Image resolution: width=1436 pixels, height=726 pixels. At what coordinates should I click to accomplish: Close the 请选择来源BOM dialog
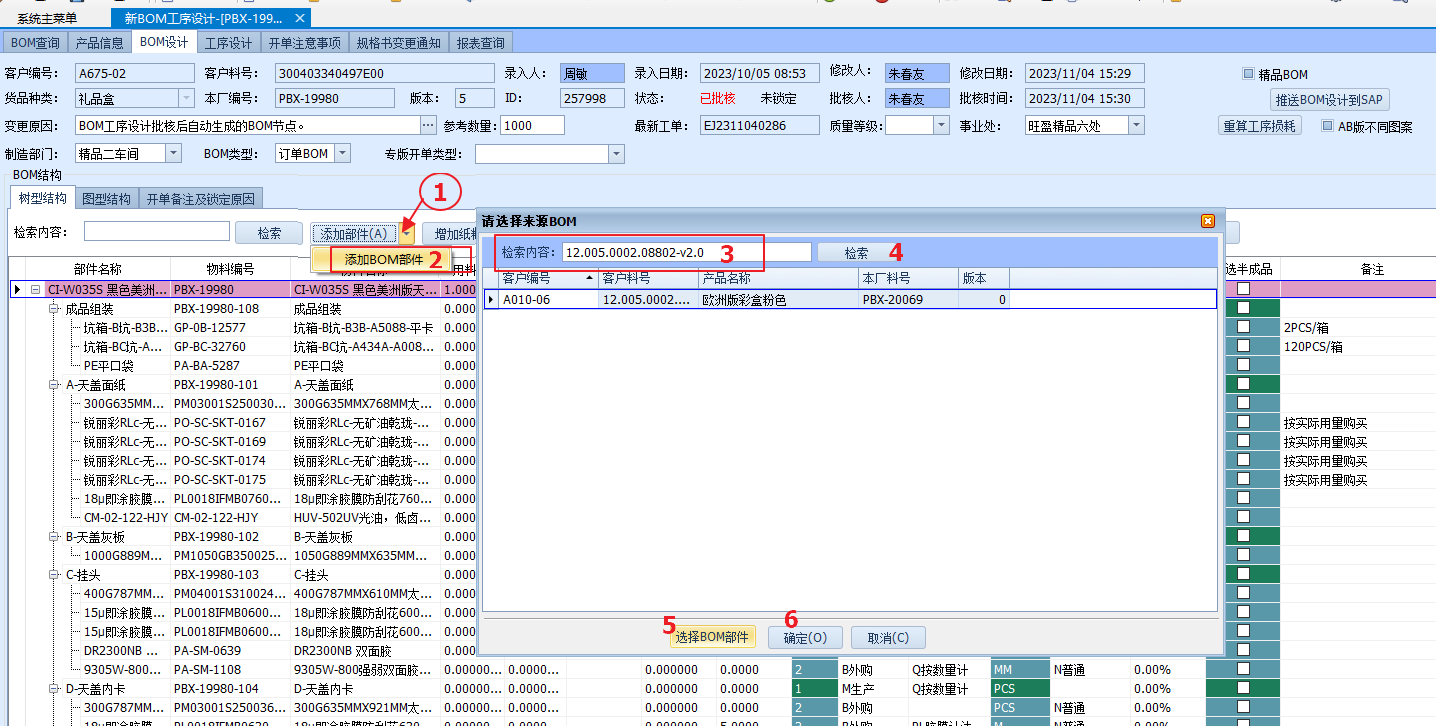[x=1207, y=221]
